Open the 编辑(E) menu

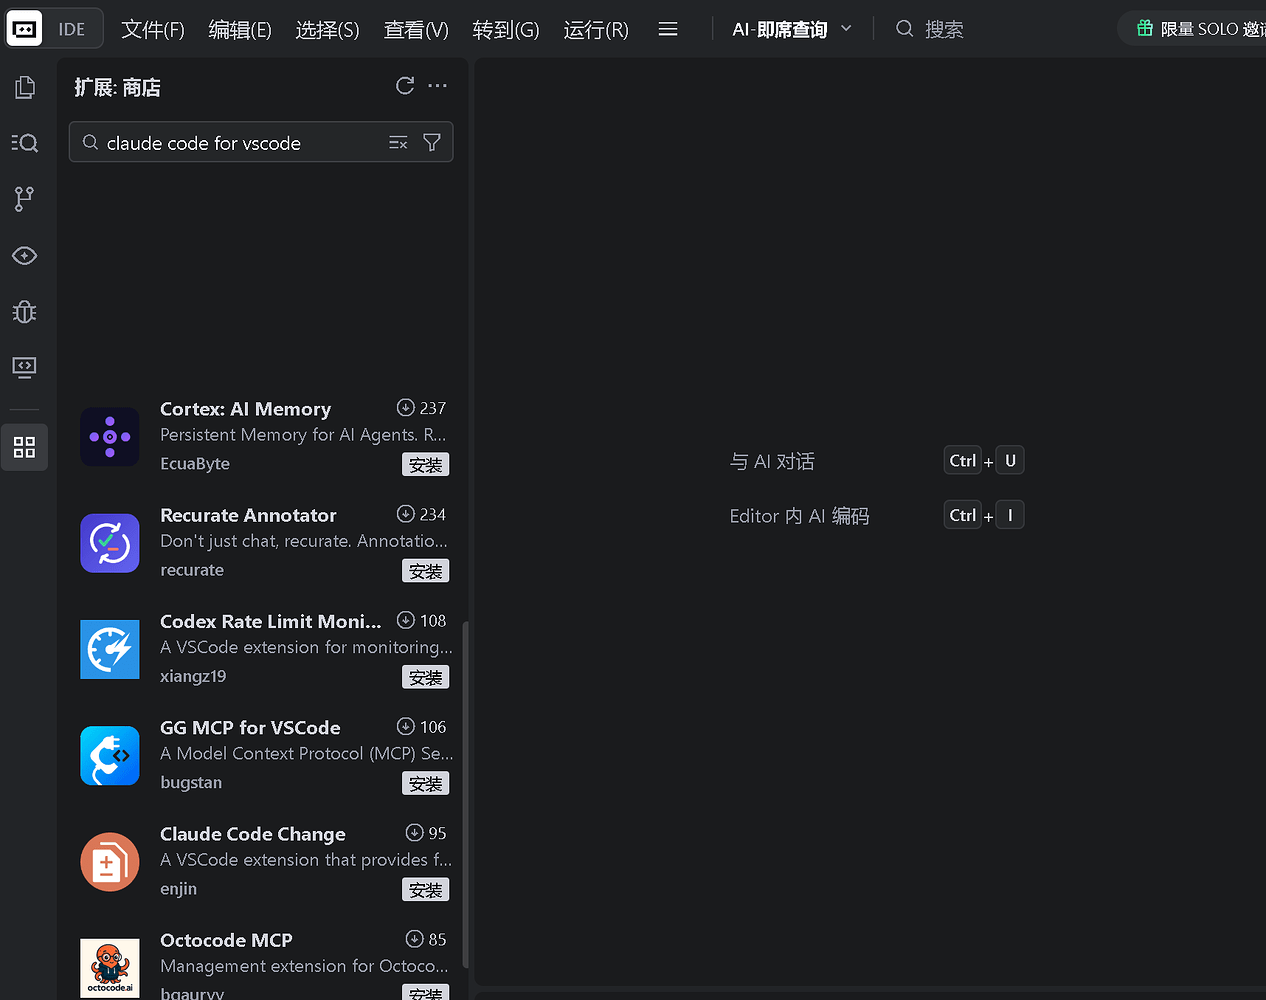(240, 30)
